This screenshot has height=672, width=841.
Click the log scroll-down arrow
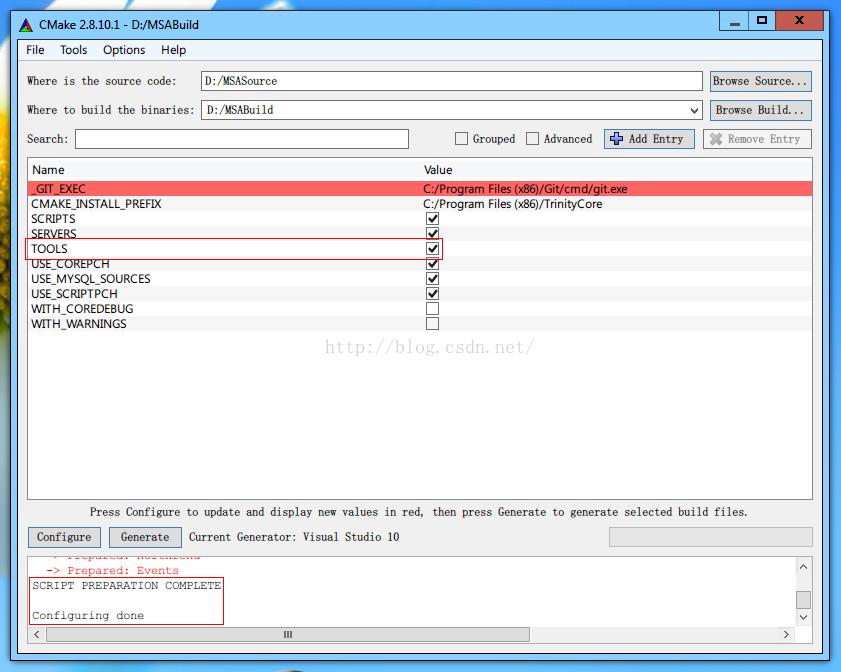coord(803,617)
